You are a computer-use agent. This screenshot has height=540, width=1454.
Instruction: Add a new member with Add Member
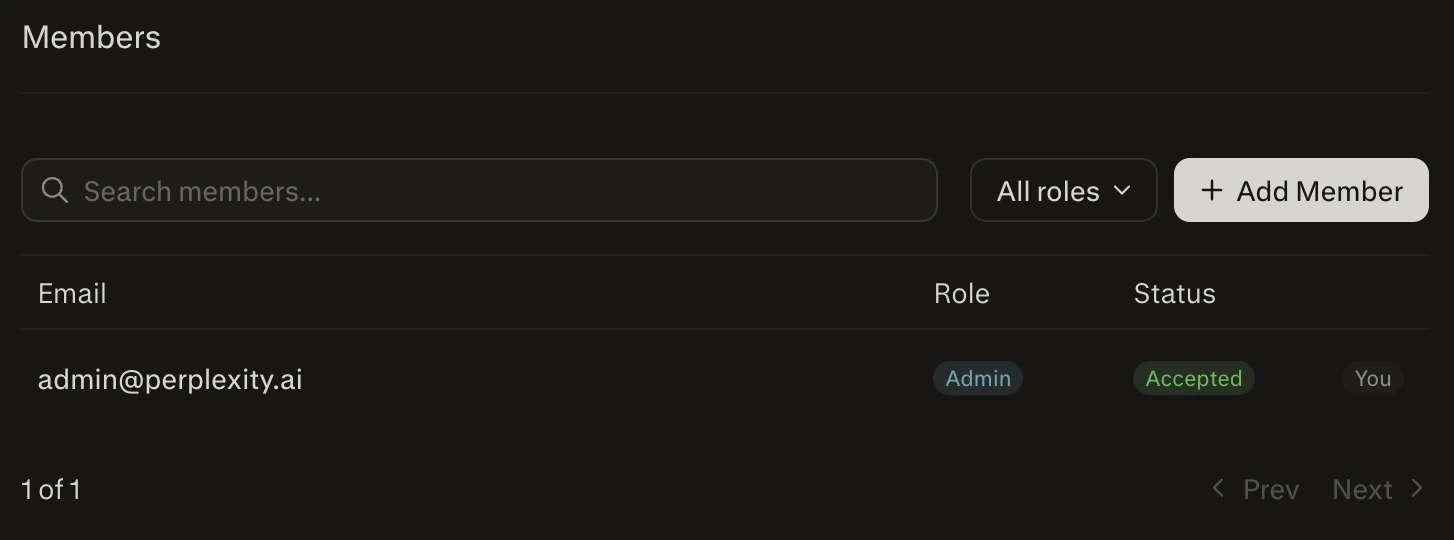coord(1301,190)
